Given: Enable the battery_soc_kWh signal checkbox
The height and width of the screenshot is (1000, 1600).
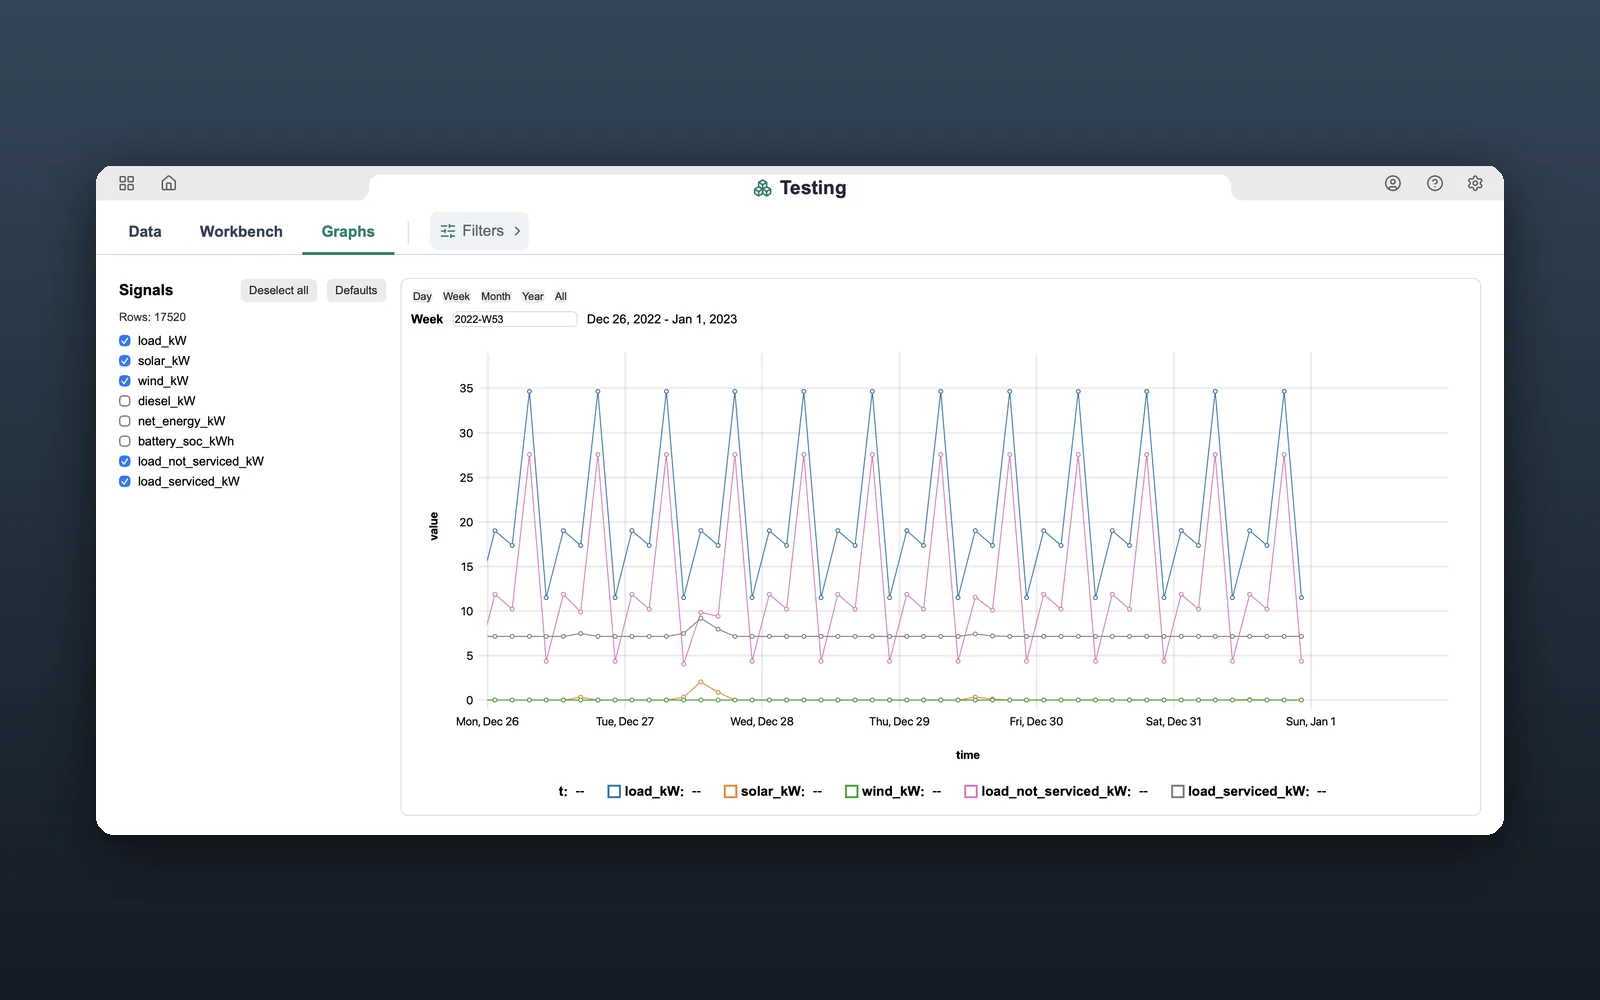Looking at the screenshot, I should 125,441.
